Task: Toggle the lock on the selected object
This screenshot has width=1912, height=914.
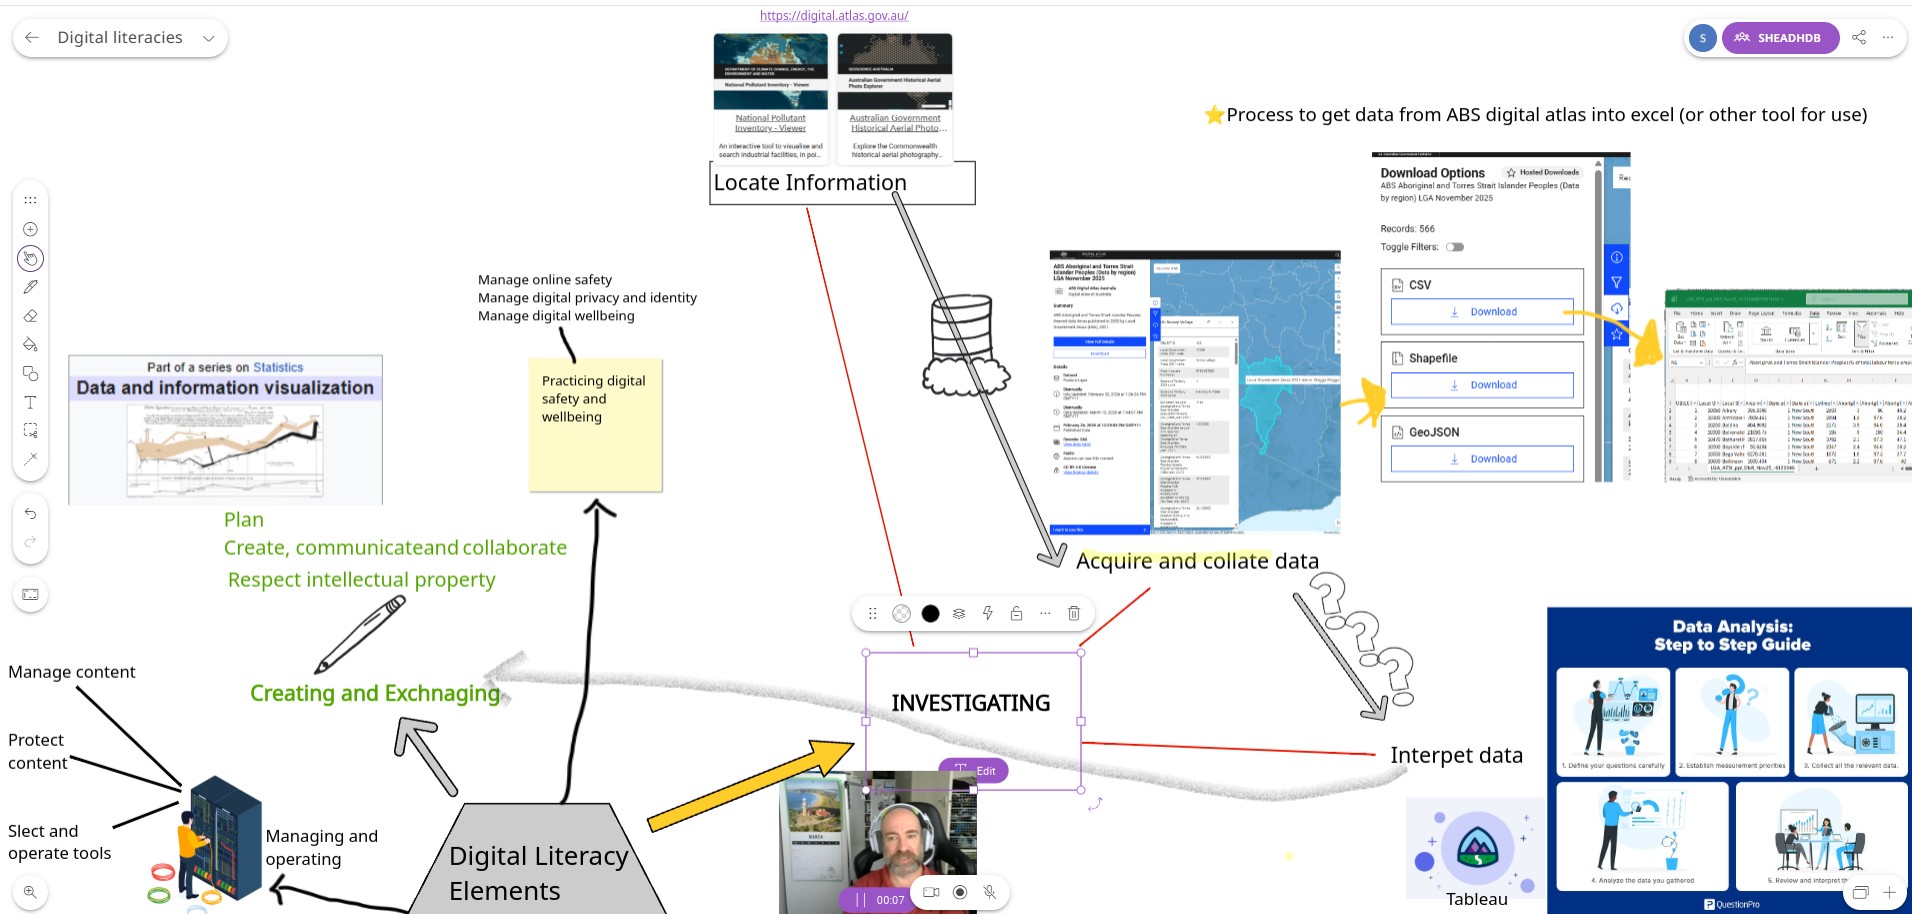Action: tap(1016, 613)
